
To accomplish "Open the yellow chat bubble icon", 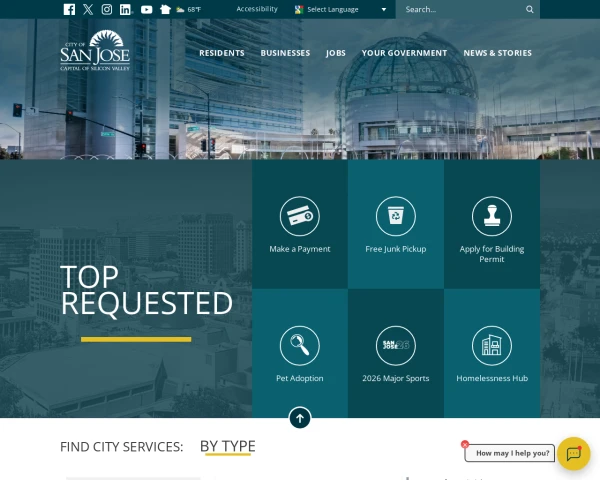I will click(x=574, y=454).
